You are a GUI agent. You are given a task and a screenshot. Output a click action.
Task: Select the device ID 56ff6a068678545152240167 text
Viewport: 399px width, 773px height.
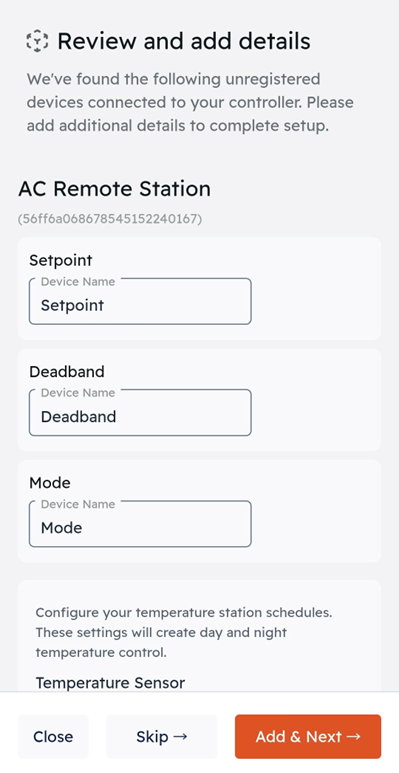pyautogui.click(x=109, y=218)
